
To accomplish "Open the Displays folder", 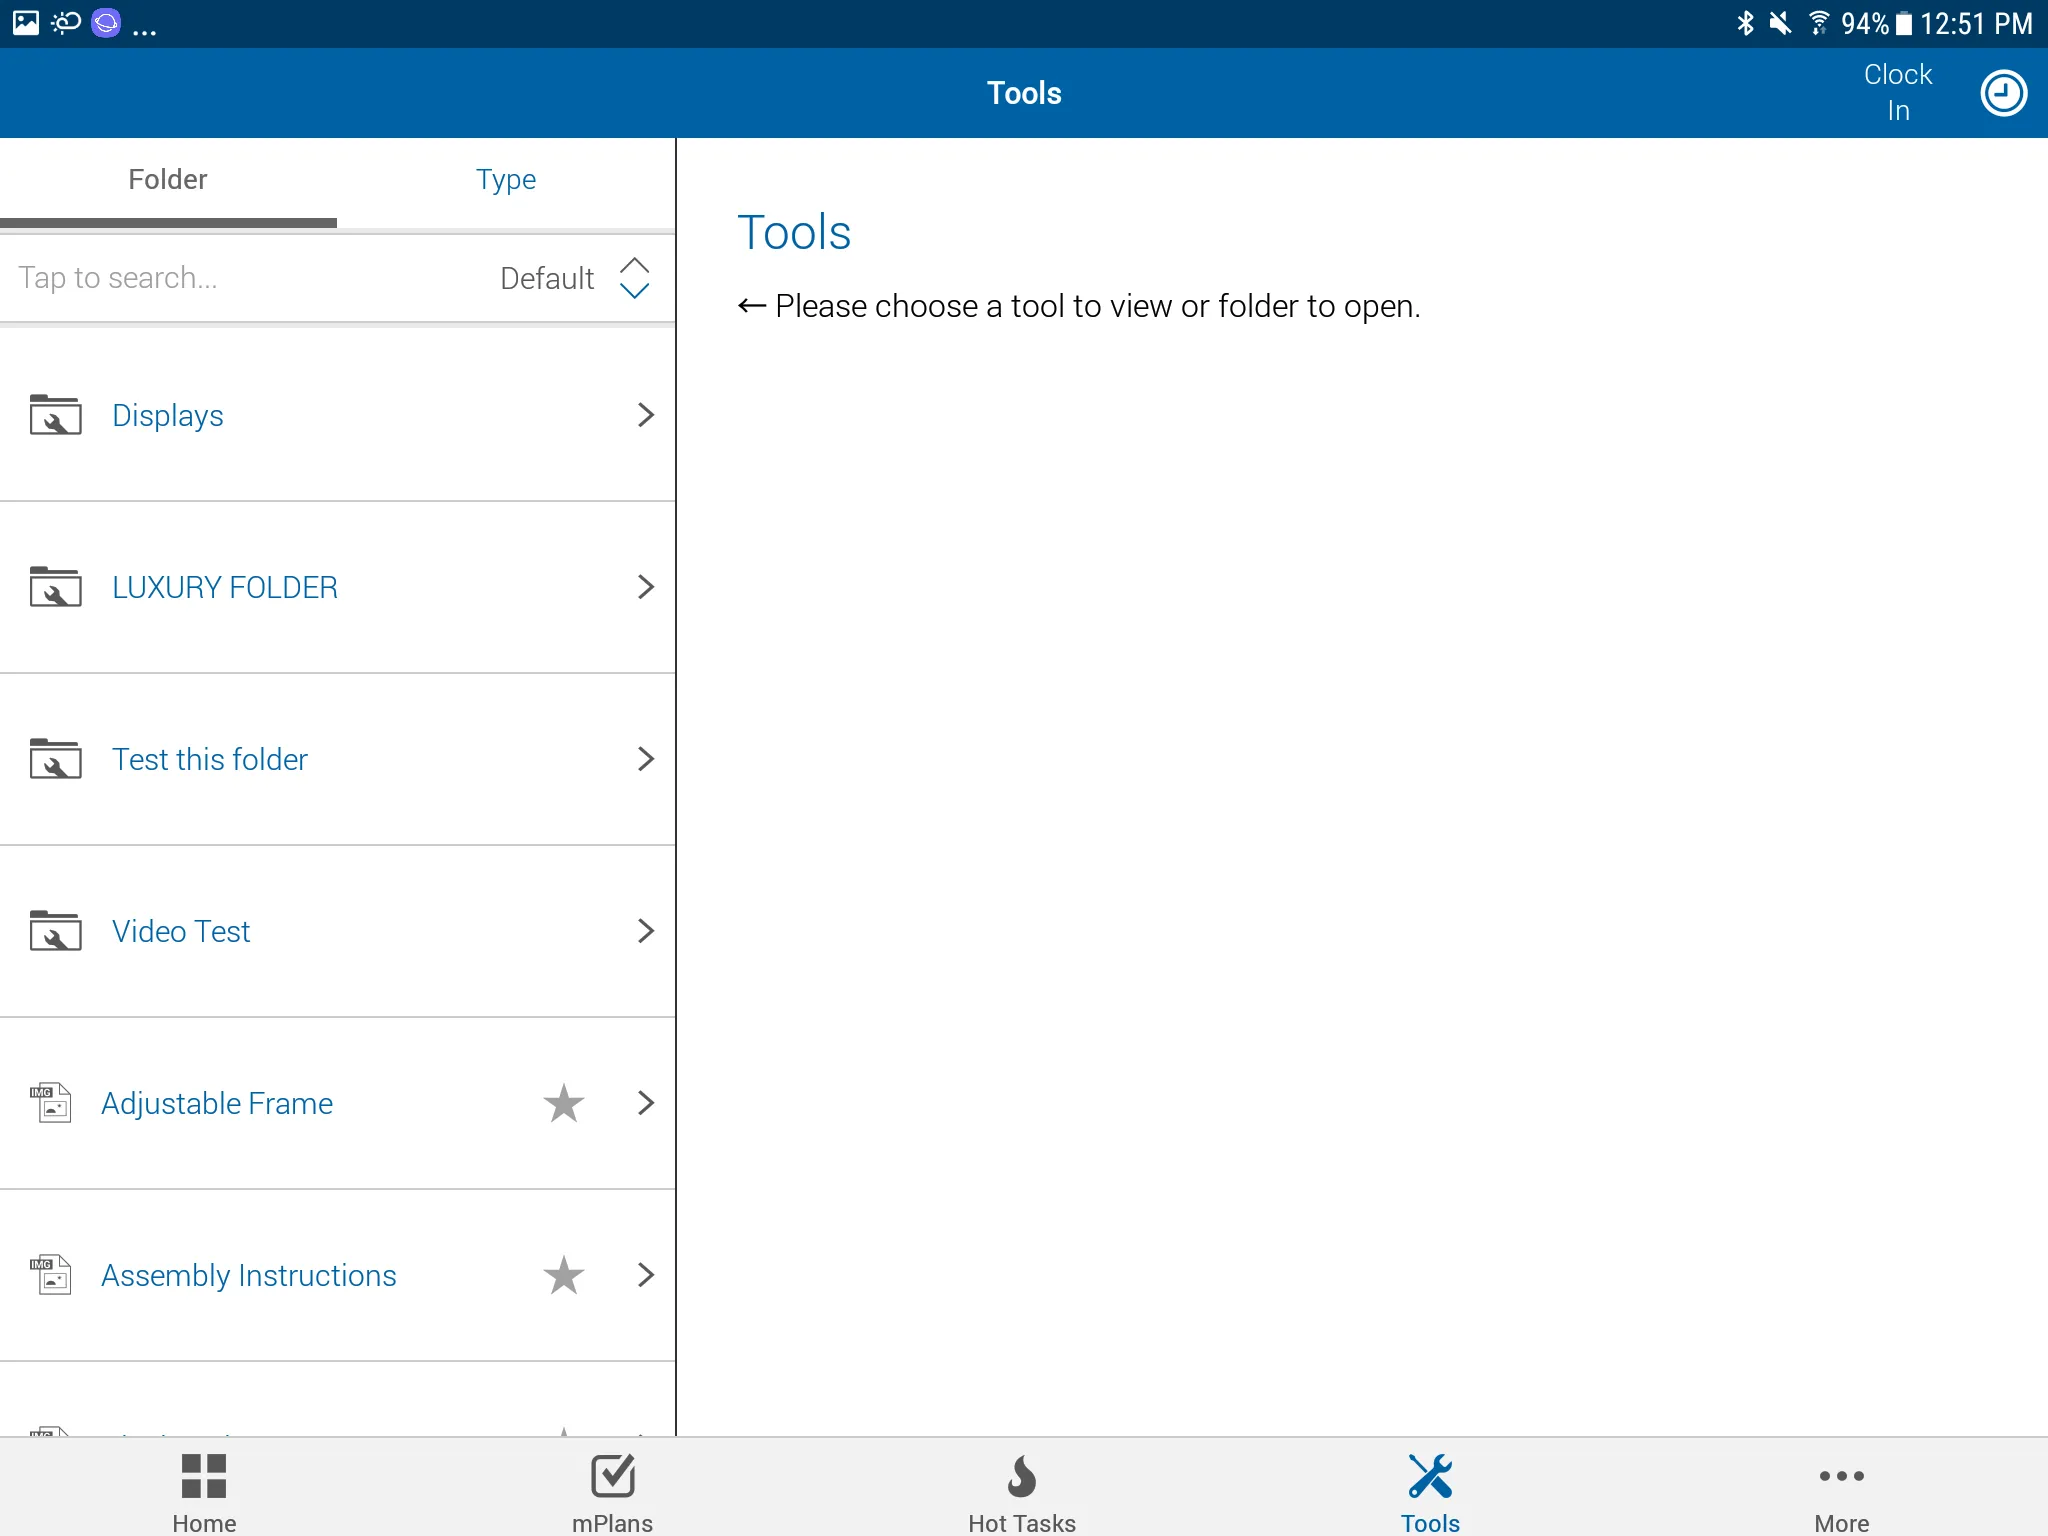I will pos(337,415).
